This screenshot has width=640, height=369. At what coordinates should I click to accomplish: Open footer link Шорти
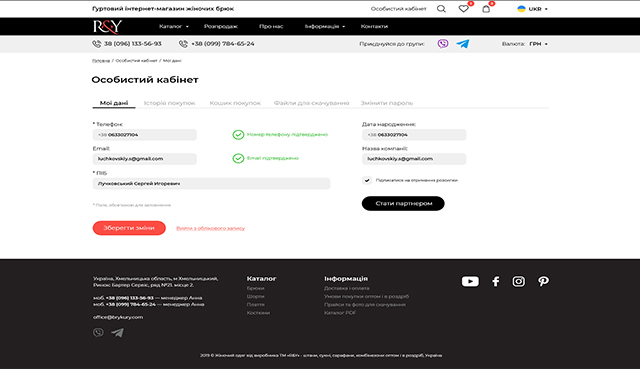tap(256, 296)
